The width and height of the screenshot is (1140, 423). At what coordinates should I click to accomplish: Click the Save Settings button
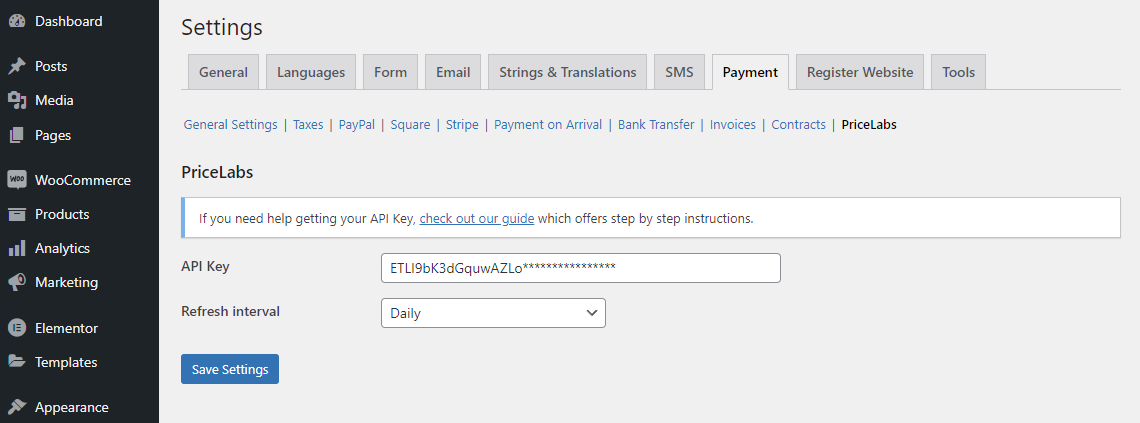point(230,369)
